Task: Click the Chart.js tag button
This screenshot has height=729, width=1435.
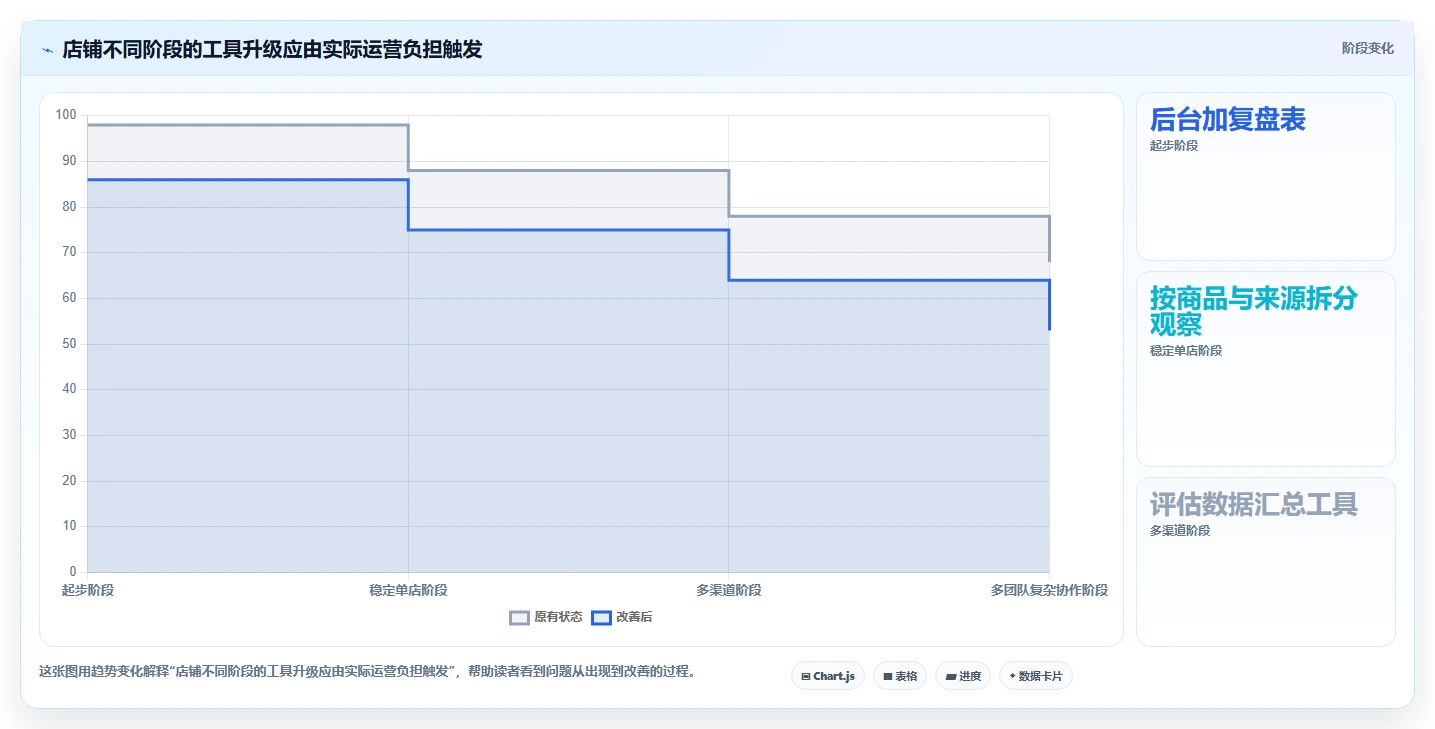Action: pos(827,676)
